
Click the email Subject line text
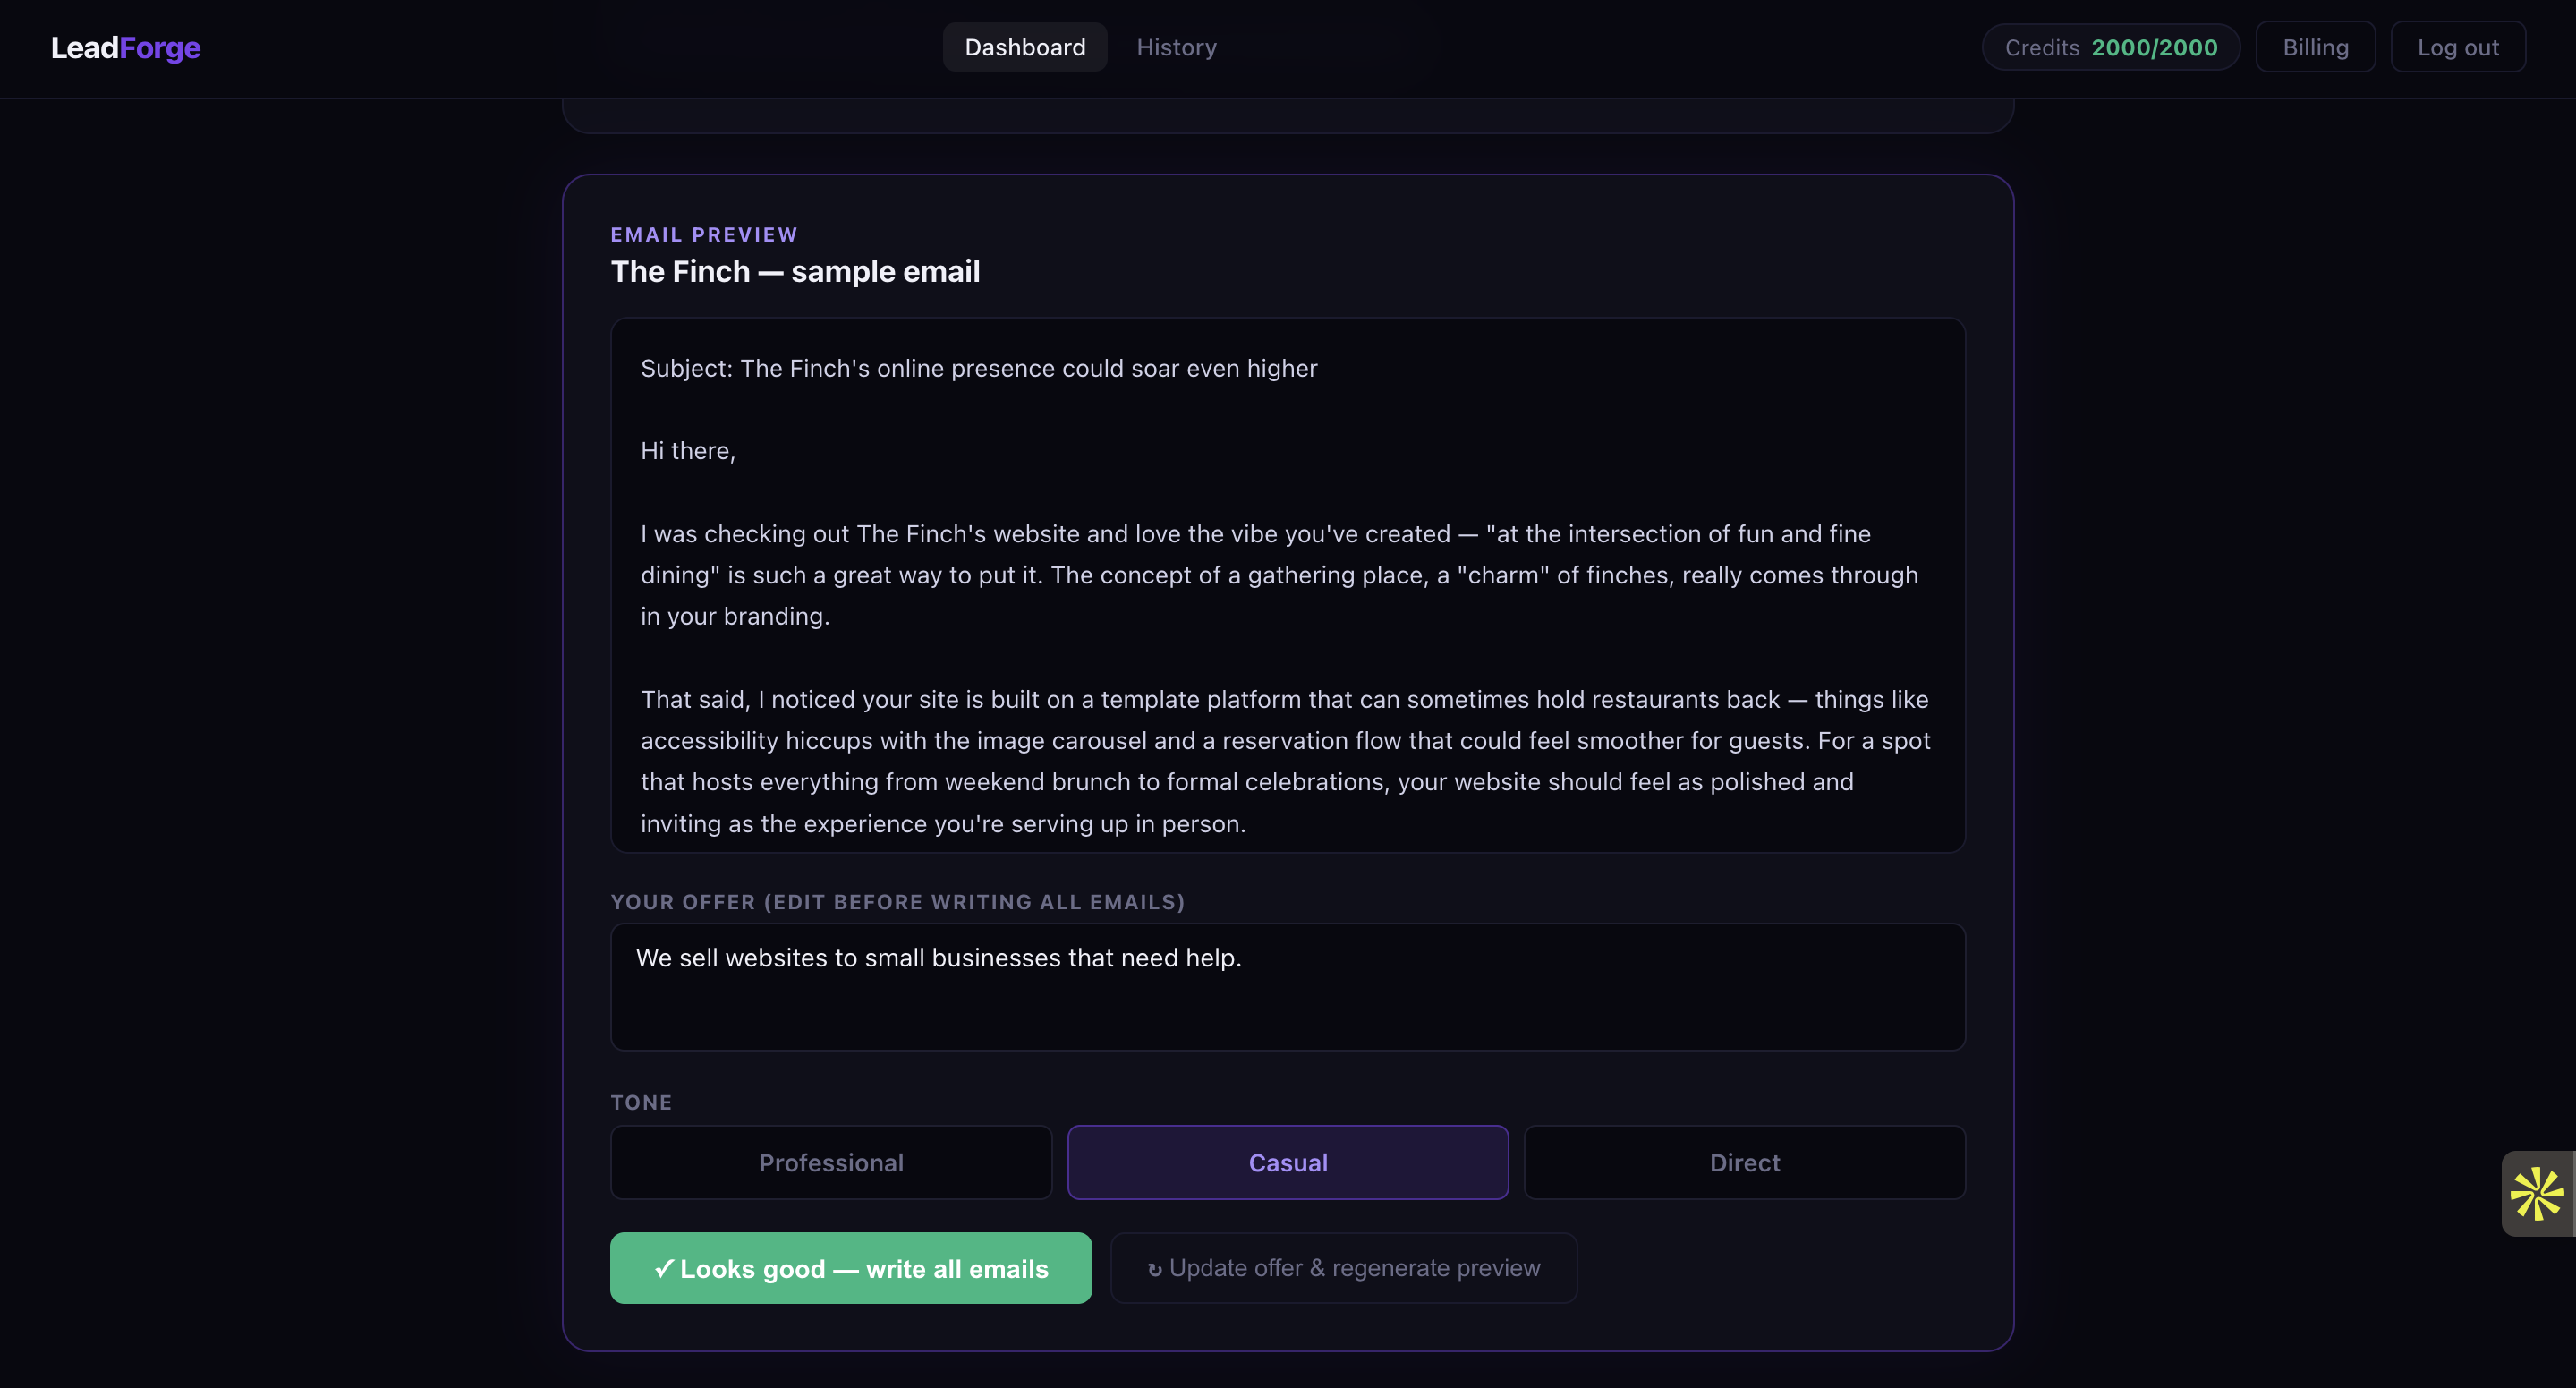[x=978, y=369]
